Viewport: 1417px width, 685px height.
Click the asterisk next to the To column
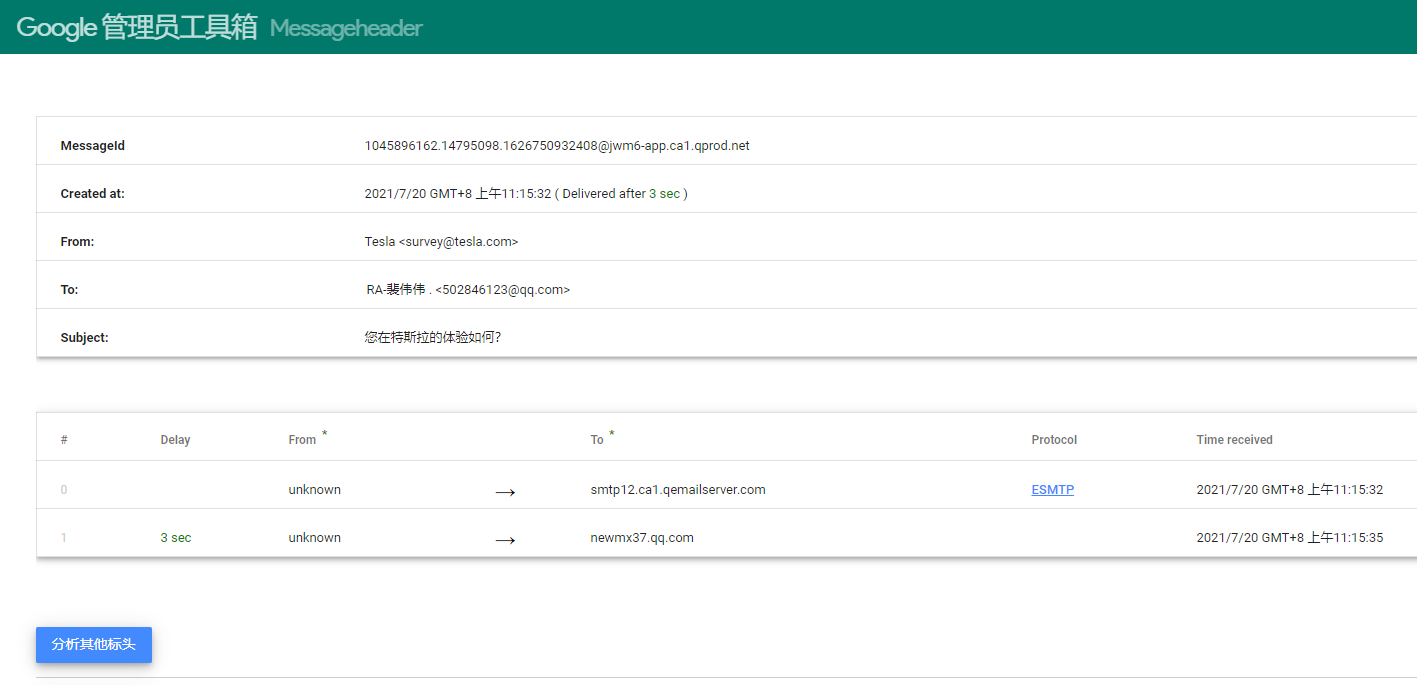point(612,432)
